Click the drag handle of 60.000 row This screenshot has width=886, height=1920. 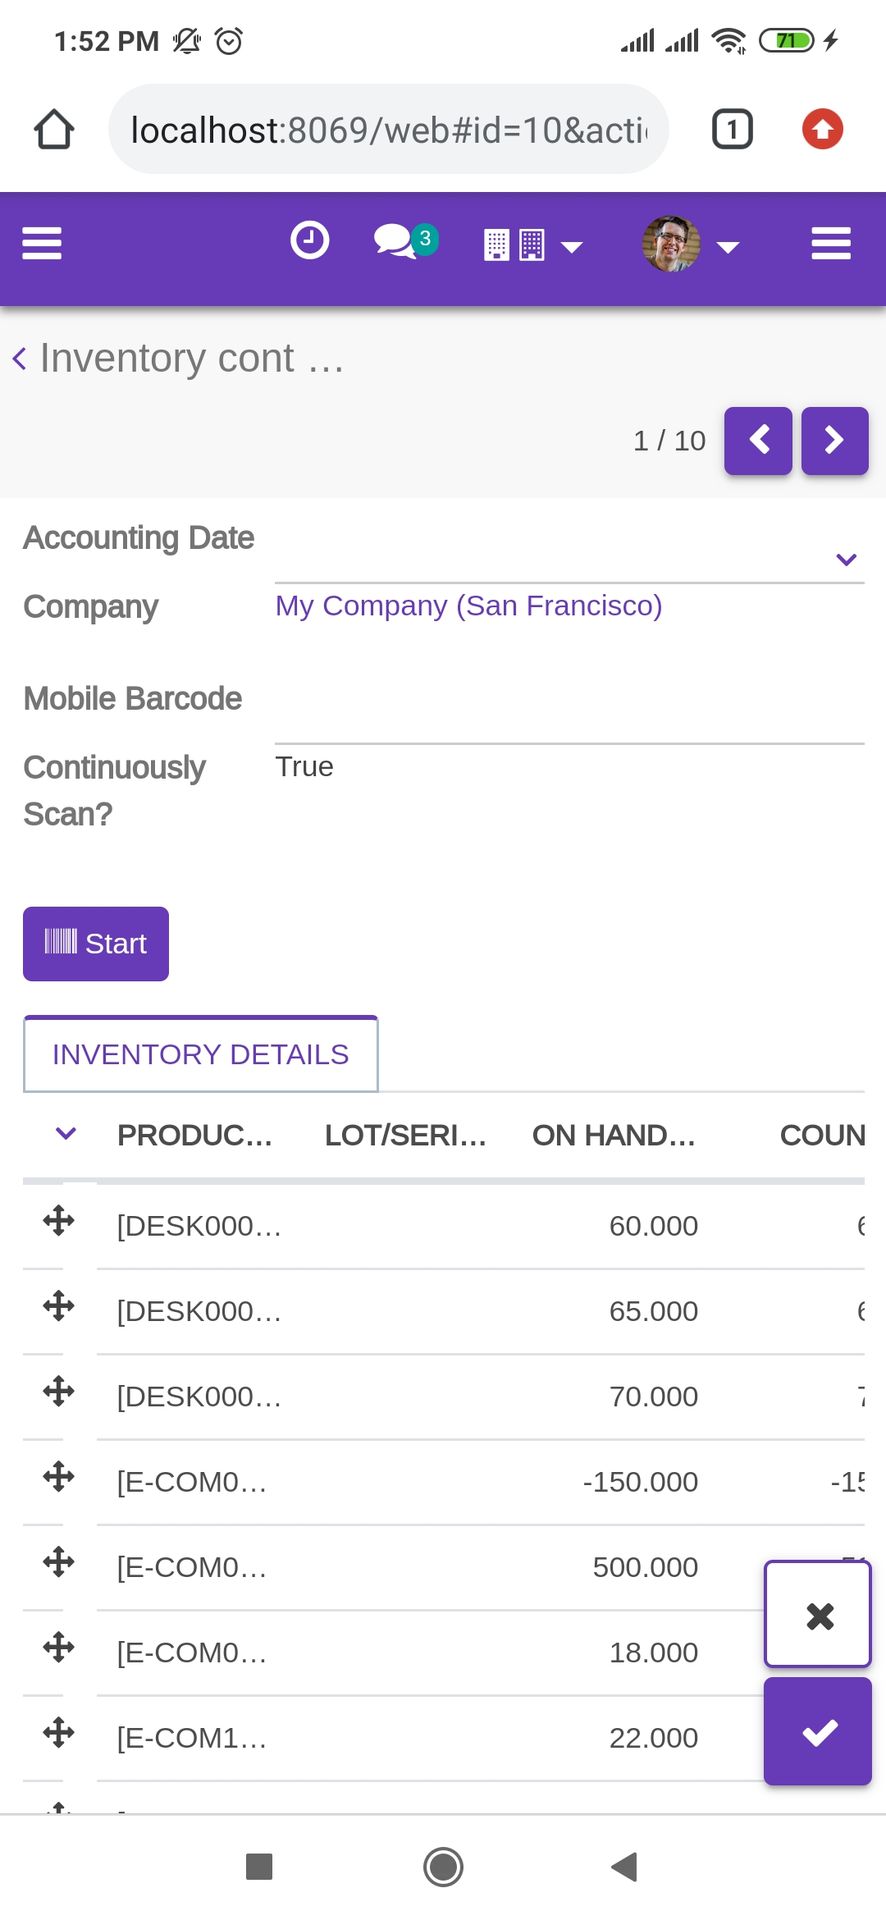(x=59, y=1220)
